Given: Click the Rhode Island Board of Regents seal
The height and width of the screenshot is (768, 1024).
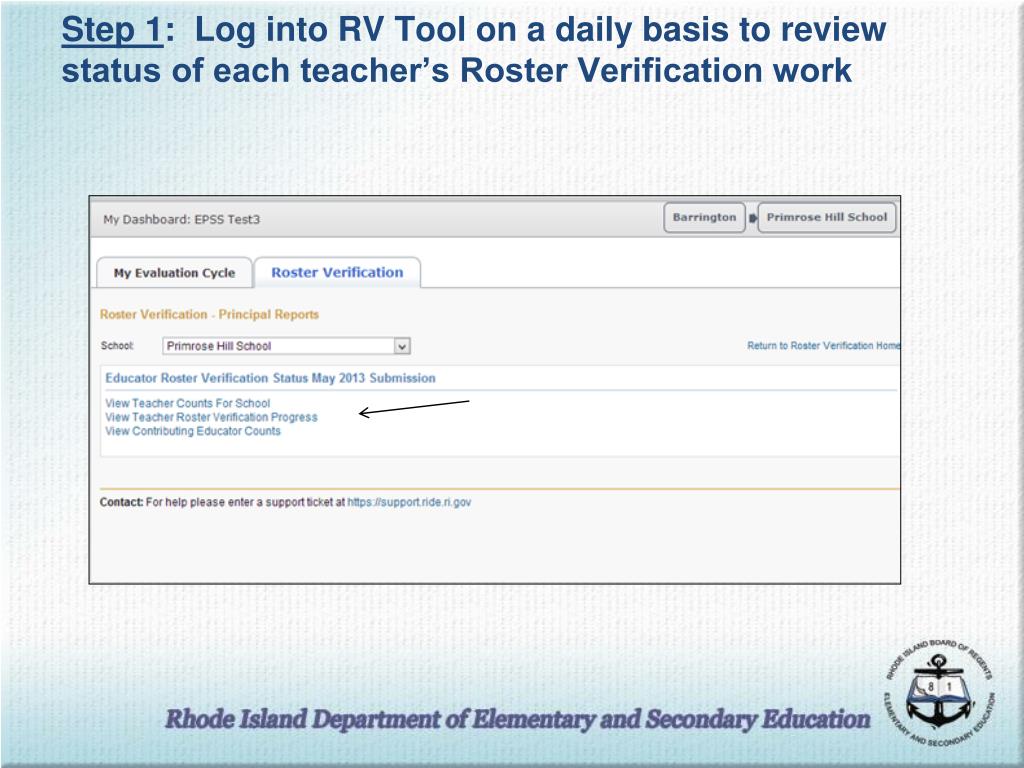Looking at the screenshot, I should coord(940,694).
